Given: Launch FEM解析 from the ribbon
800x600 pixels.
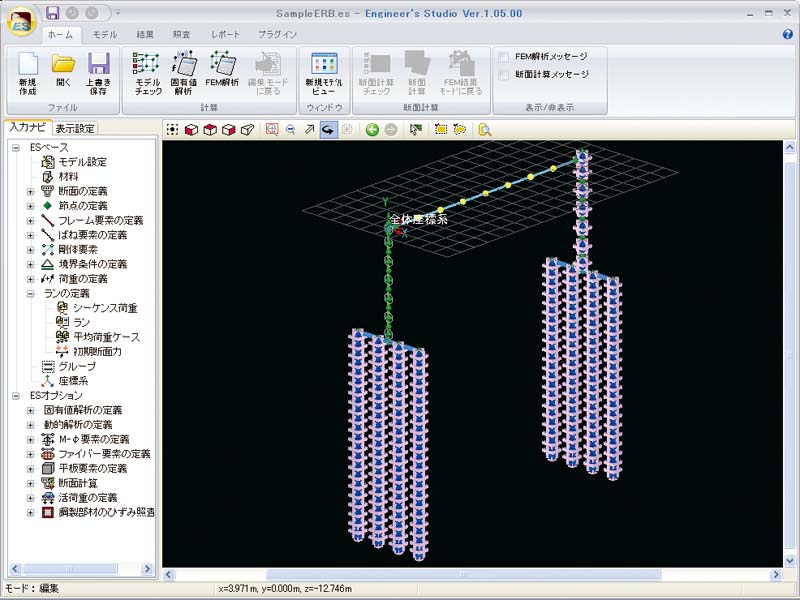Looking at the screenshot, I should point(221,71).
